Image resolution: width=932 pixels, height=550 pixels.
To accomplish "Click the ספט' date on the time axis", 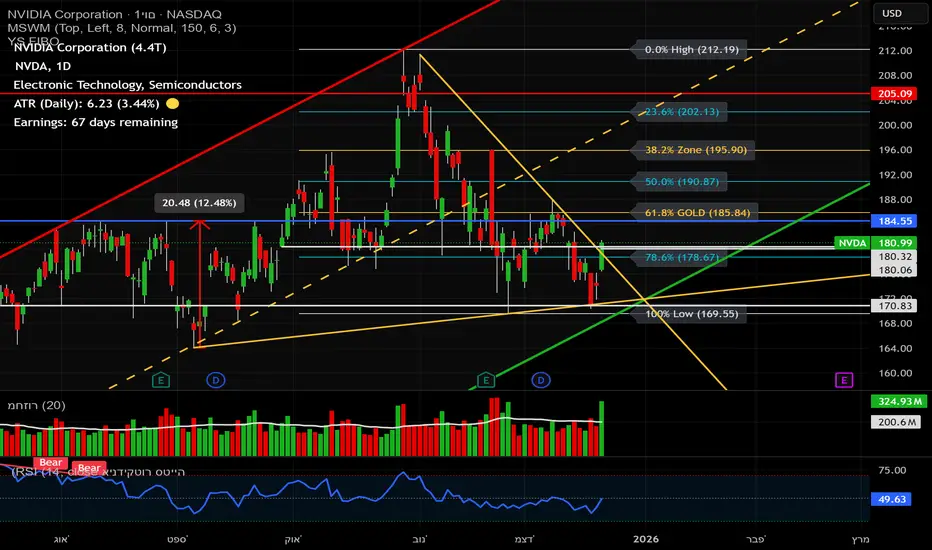I will [177, 539].
